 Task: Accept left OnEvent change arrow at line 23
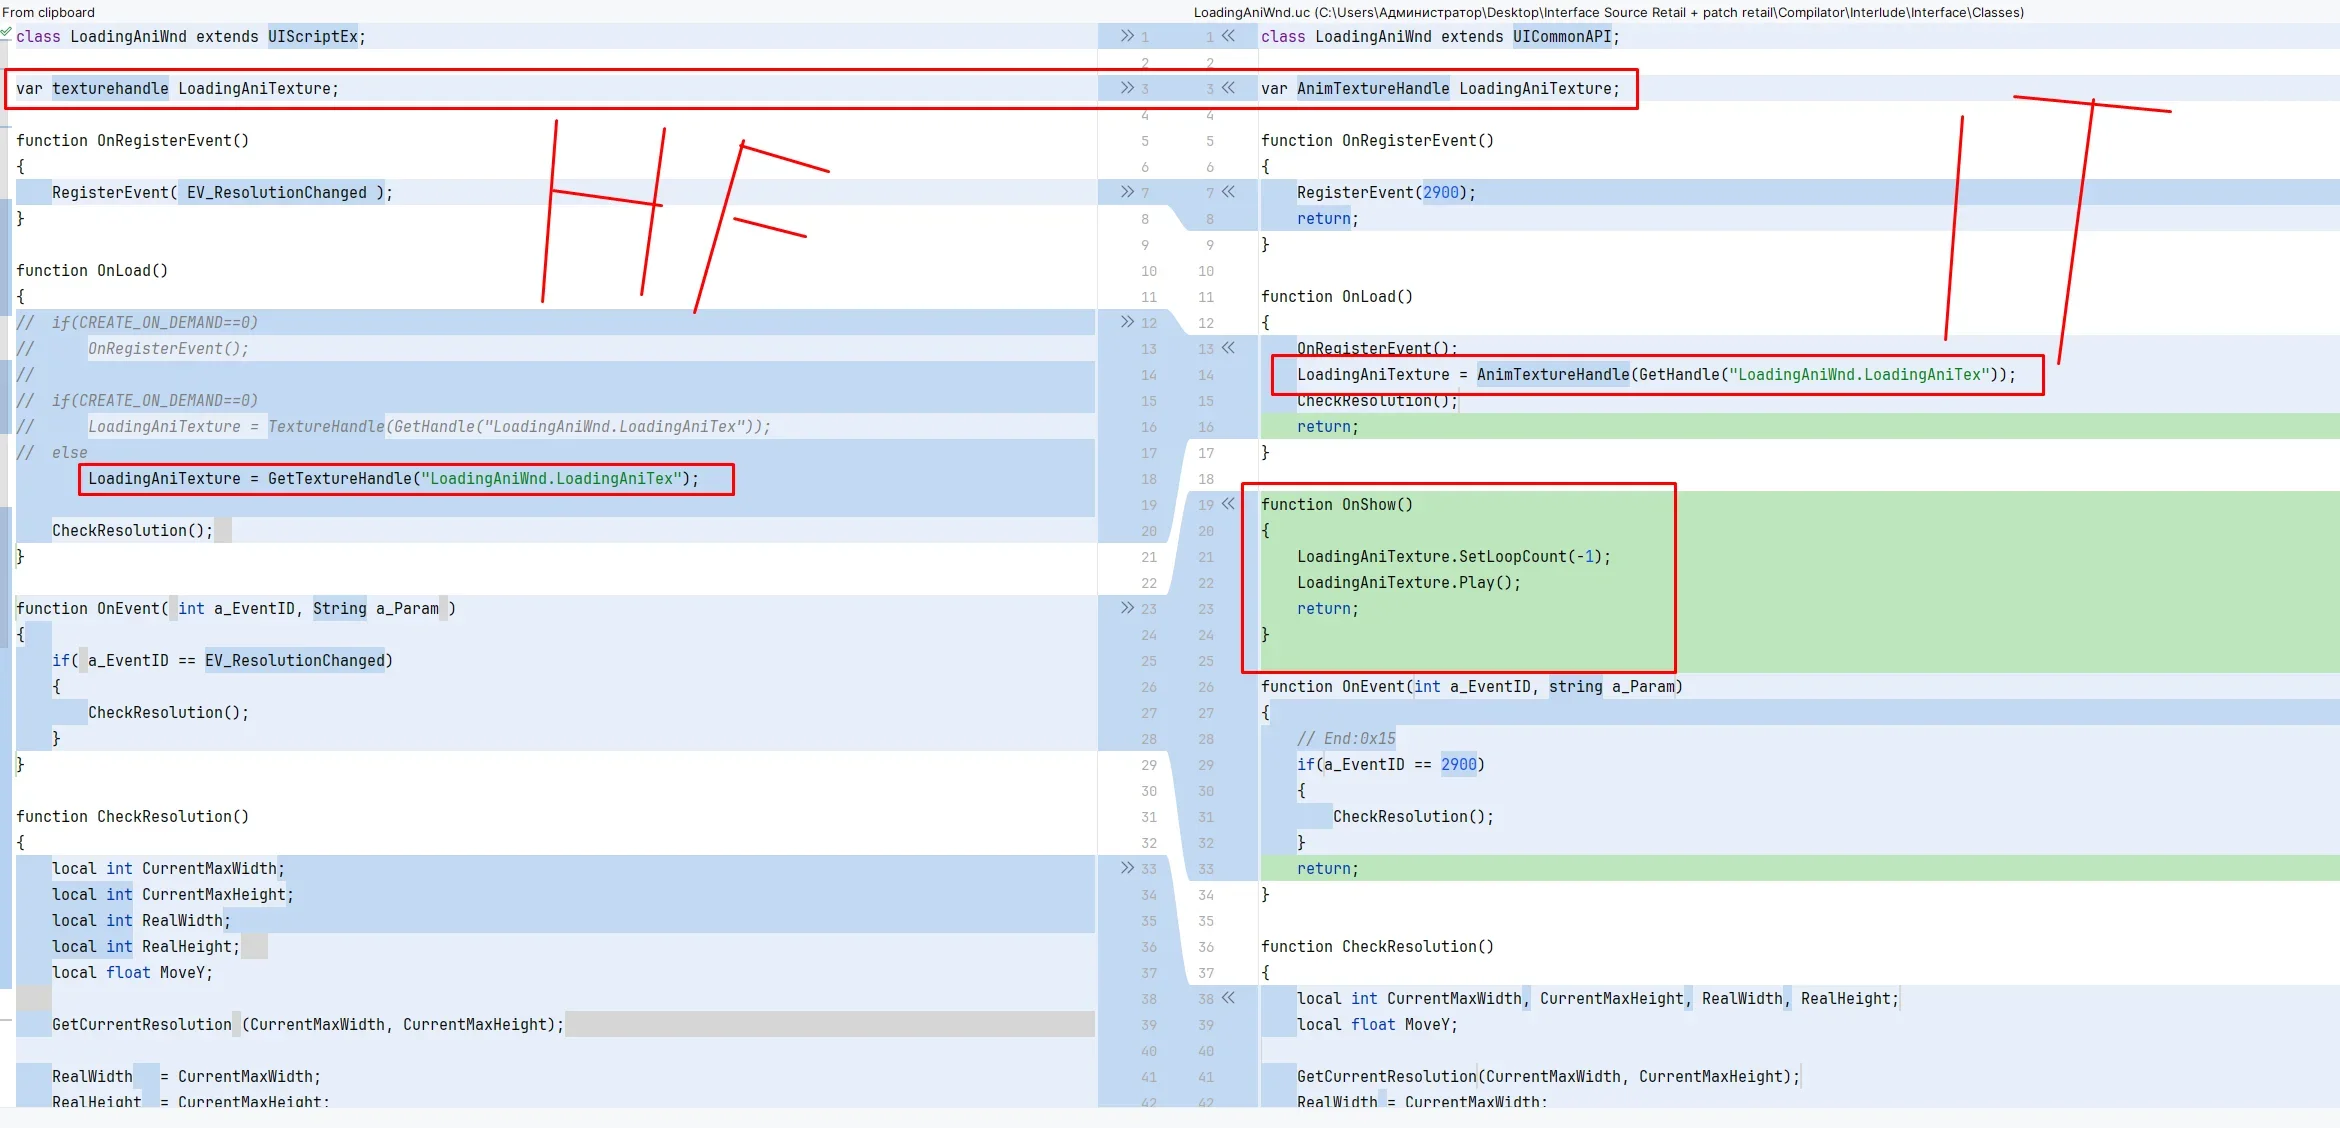[x=1127, y=608]
